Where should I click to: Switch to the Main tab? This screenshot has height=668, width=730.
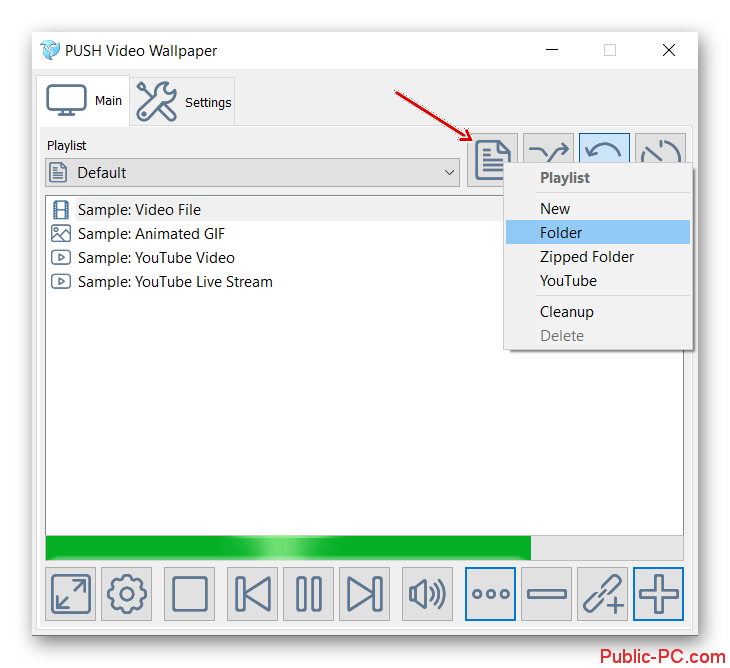point(83,101)
